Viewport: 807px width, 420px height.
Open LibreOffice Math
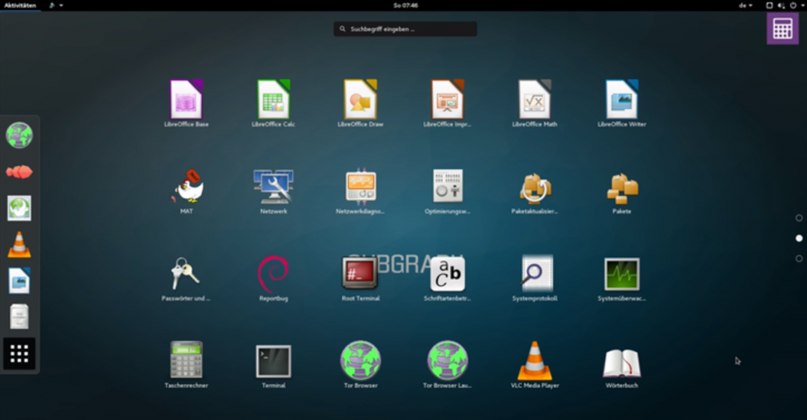[534, 103]
